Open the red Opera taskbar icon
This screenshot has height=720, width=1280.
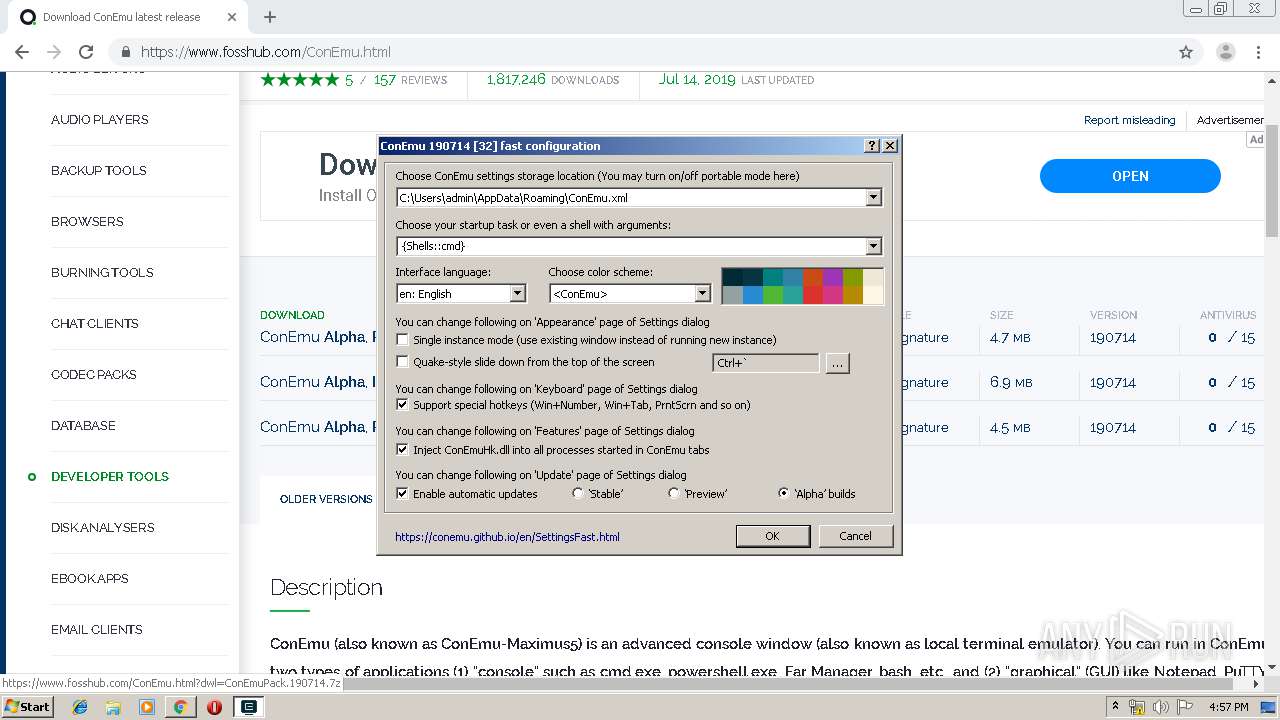click(214, 707)
